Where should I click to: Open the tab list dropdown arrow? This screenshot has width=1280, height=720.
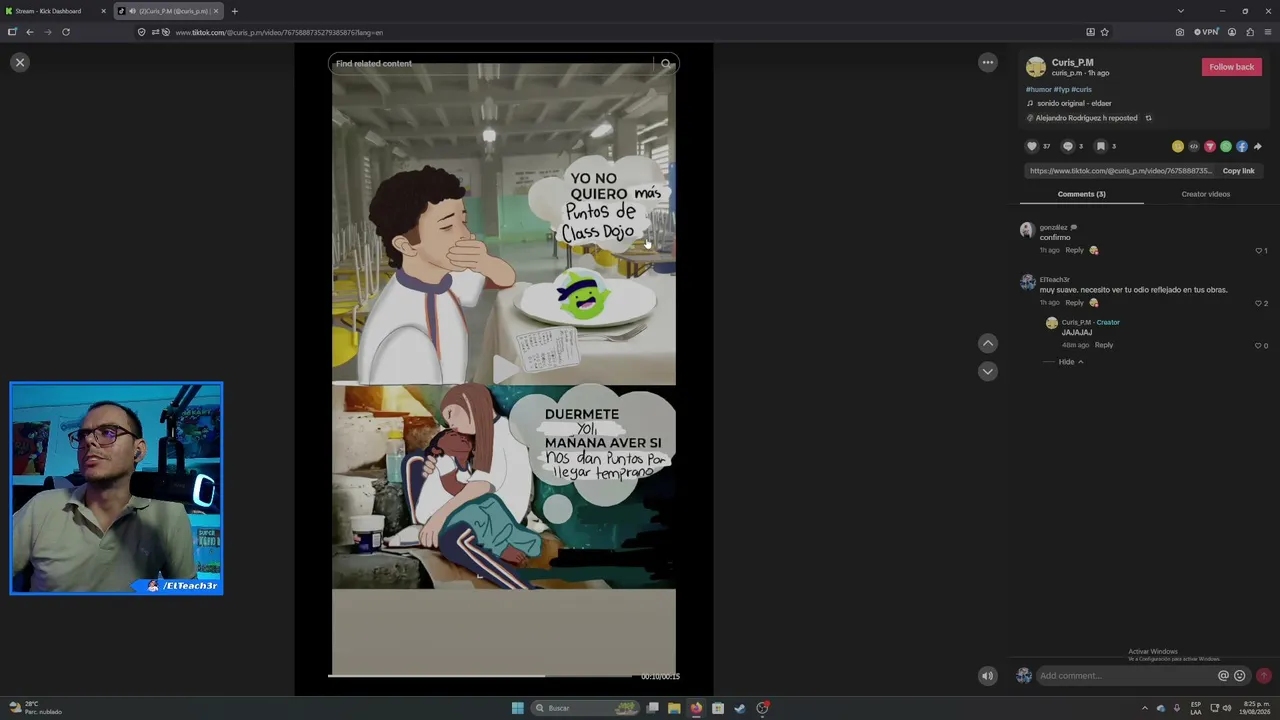point(1181,11)
